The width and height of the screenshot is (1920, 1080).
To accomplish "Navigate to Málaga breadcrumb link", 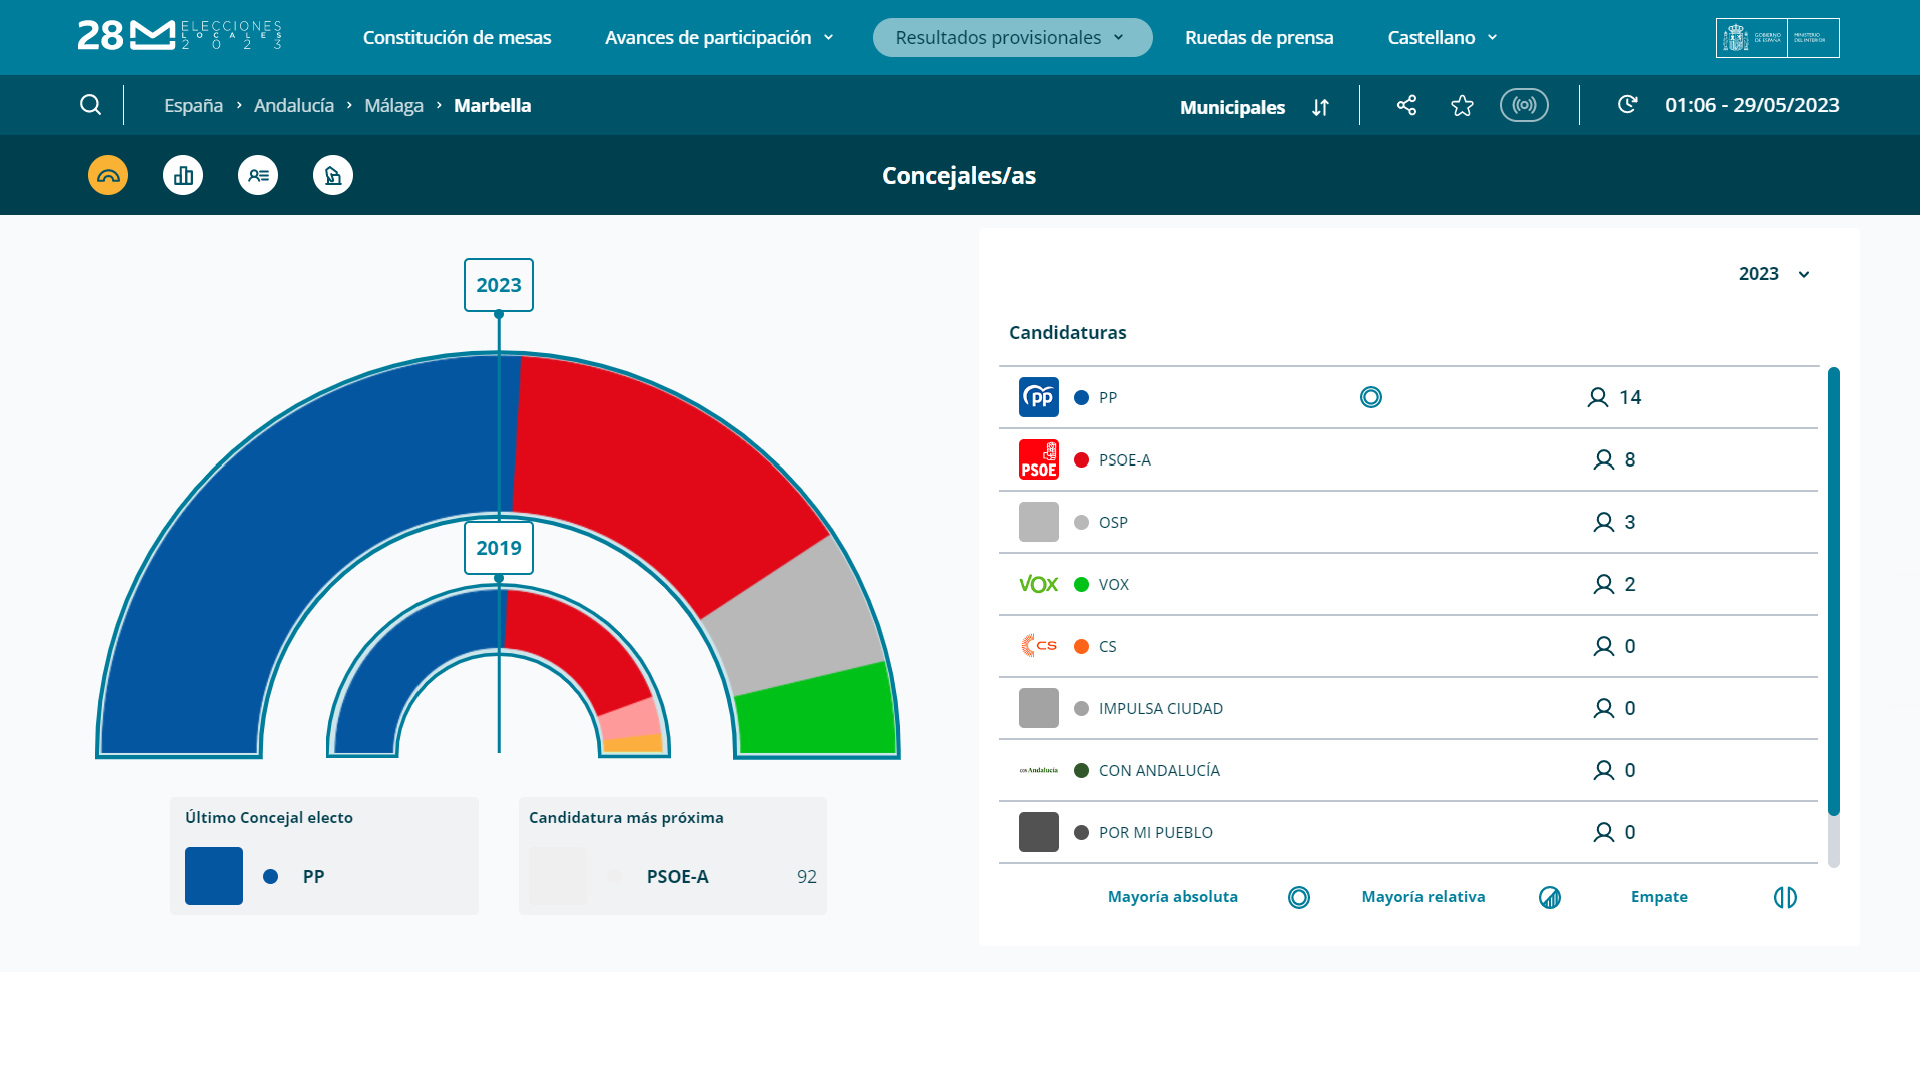I will click(393, 105).
